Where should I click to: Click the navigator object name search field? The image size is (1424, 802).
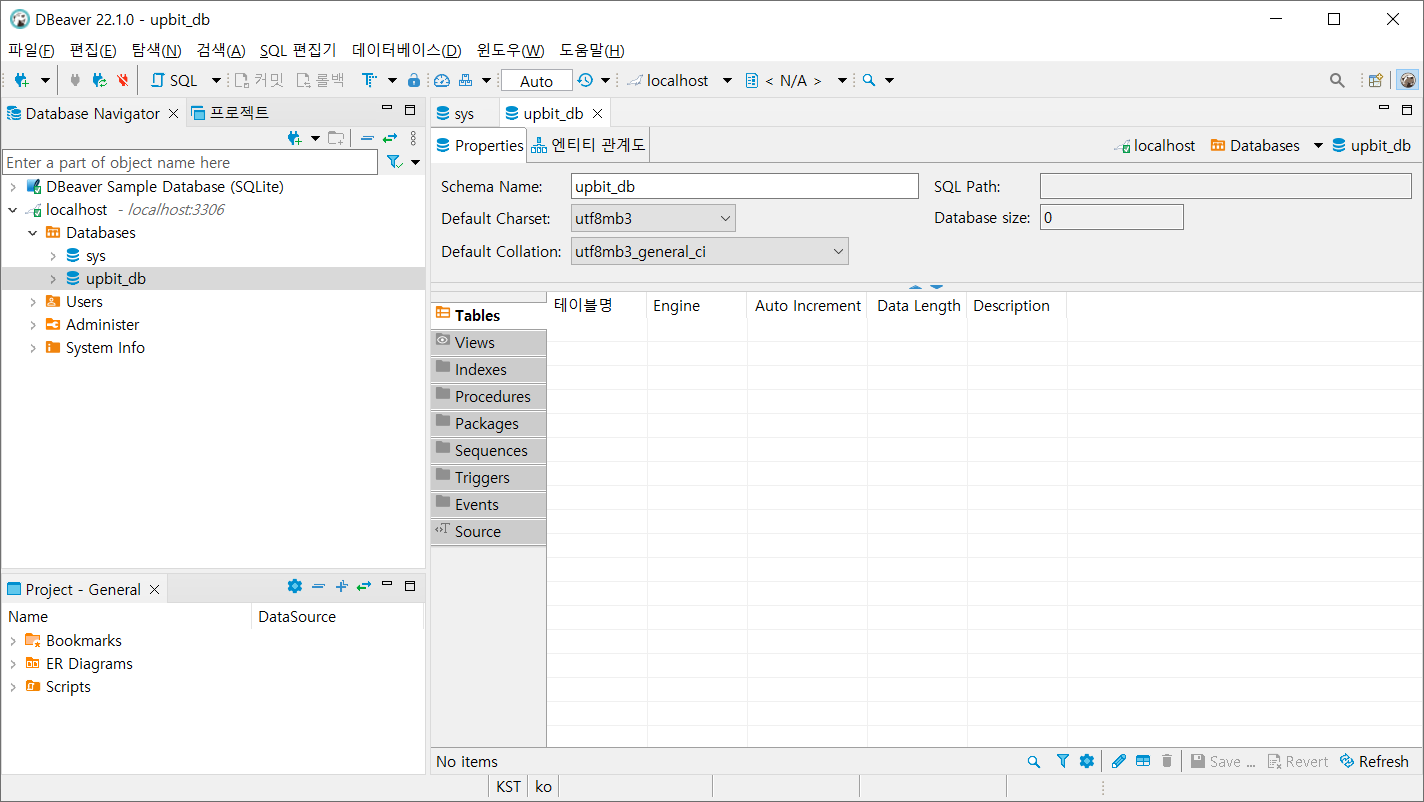[x=190, y=162]
